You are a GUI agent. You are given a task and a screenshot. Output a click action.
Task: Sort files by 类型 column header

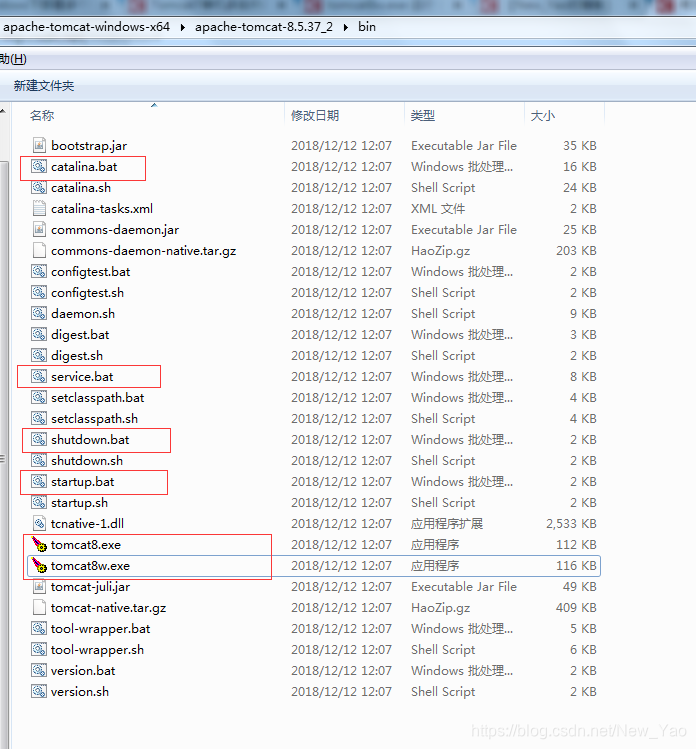pos(423,116)
